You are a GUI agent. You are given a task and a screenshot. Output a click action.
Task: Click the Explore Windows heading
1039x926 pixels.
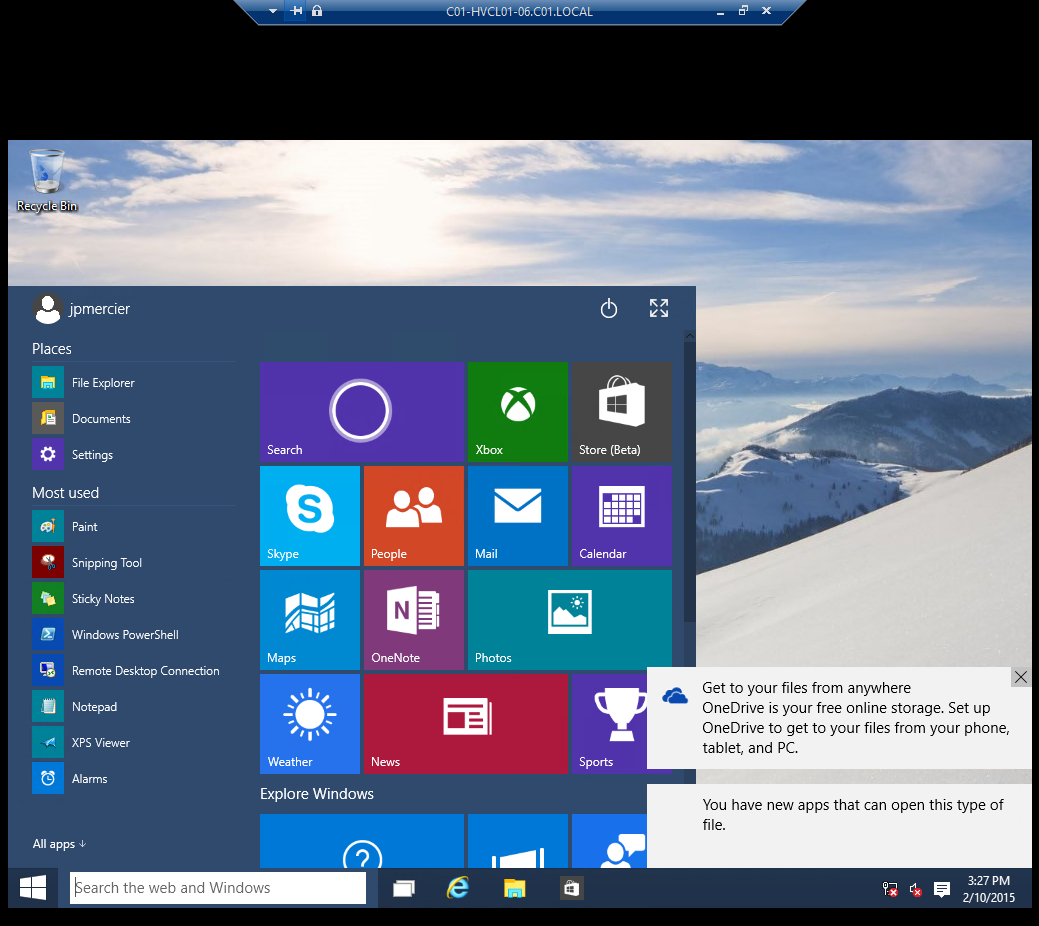pyautogui.click(x=317, y=793)
